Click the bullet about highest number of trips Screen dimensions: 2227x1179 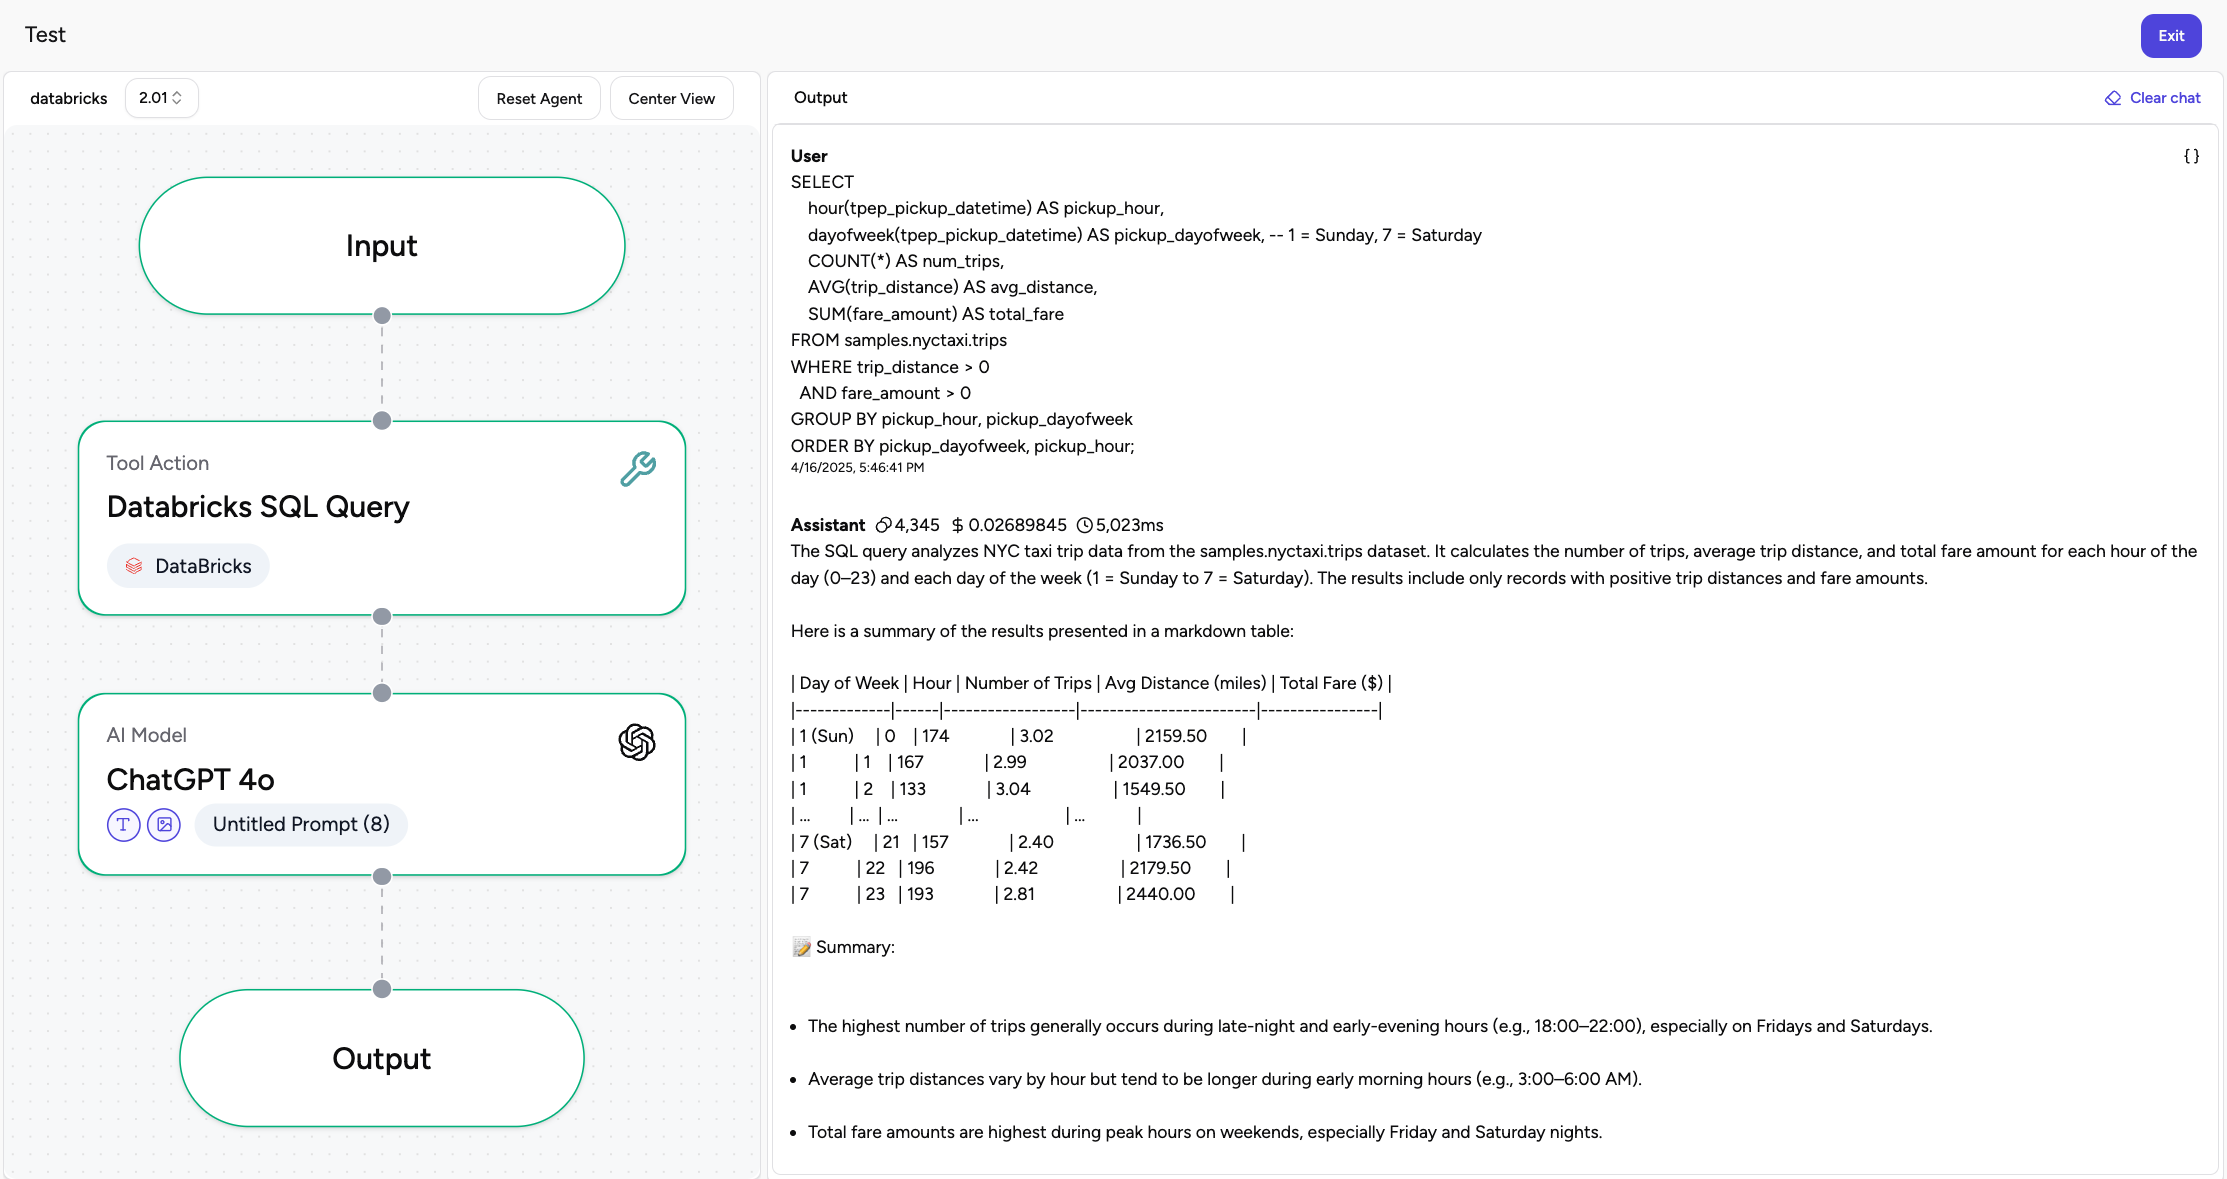(x=1370, y=1026)
